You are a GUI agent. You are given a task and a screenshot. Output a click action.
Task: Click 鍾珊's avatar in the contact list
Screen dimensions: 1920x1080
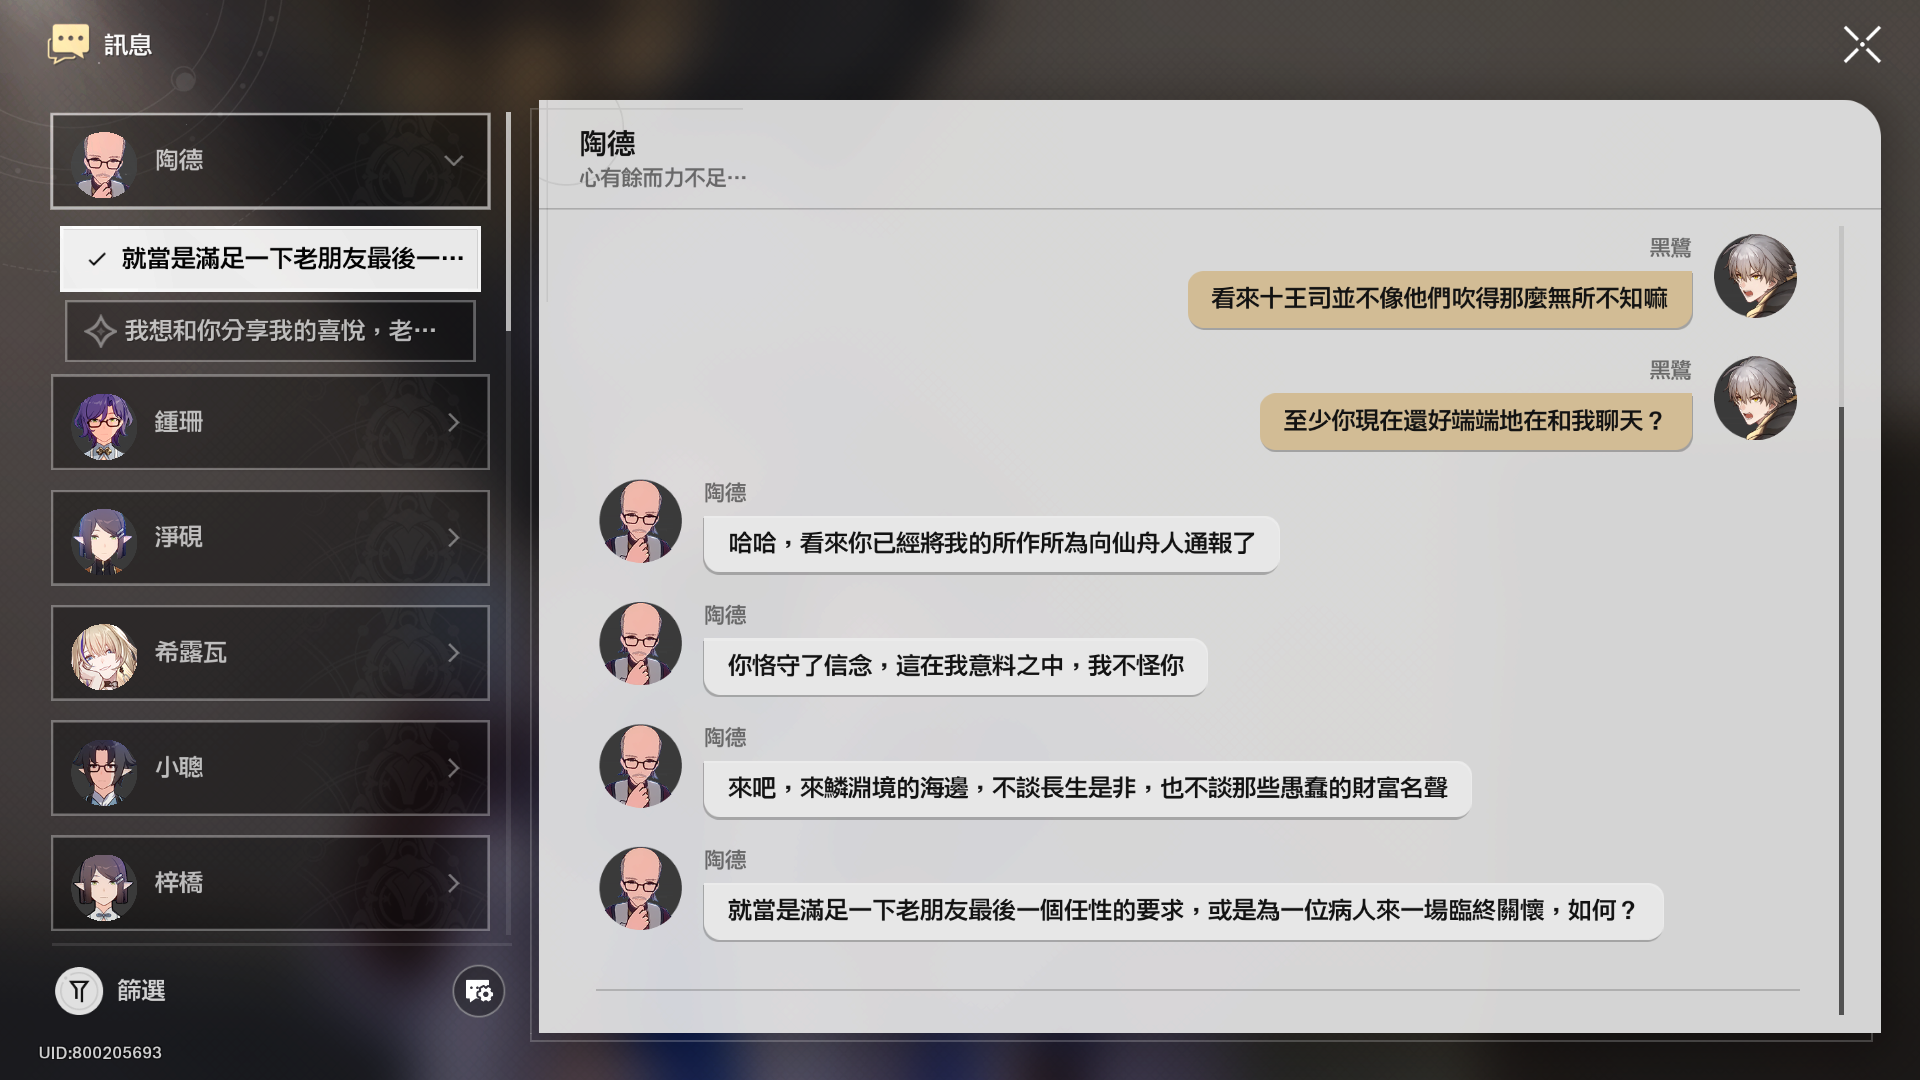(x=104, y=426)
